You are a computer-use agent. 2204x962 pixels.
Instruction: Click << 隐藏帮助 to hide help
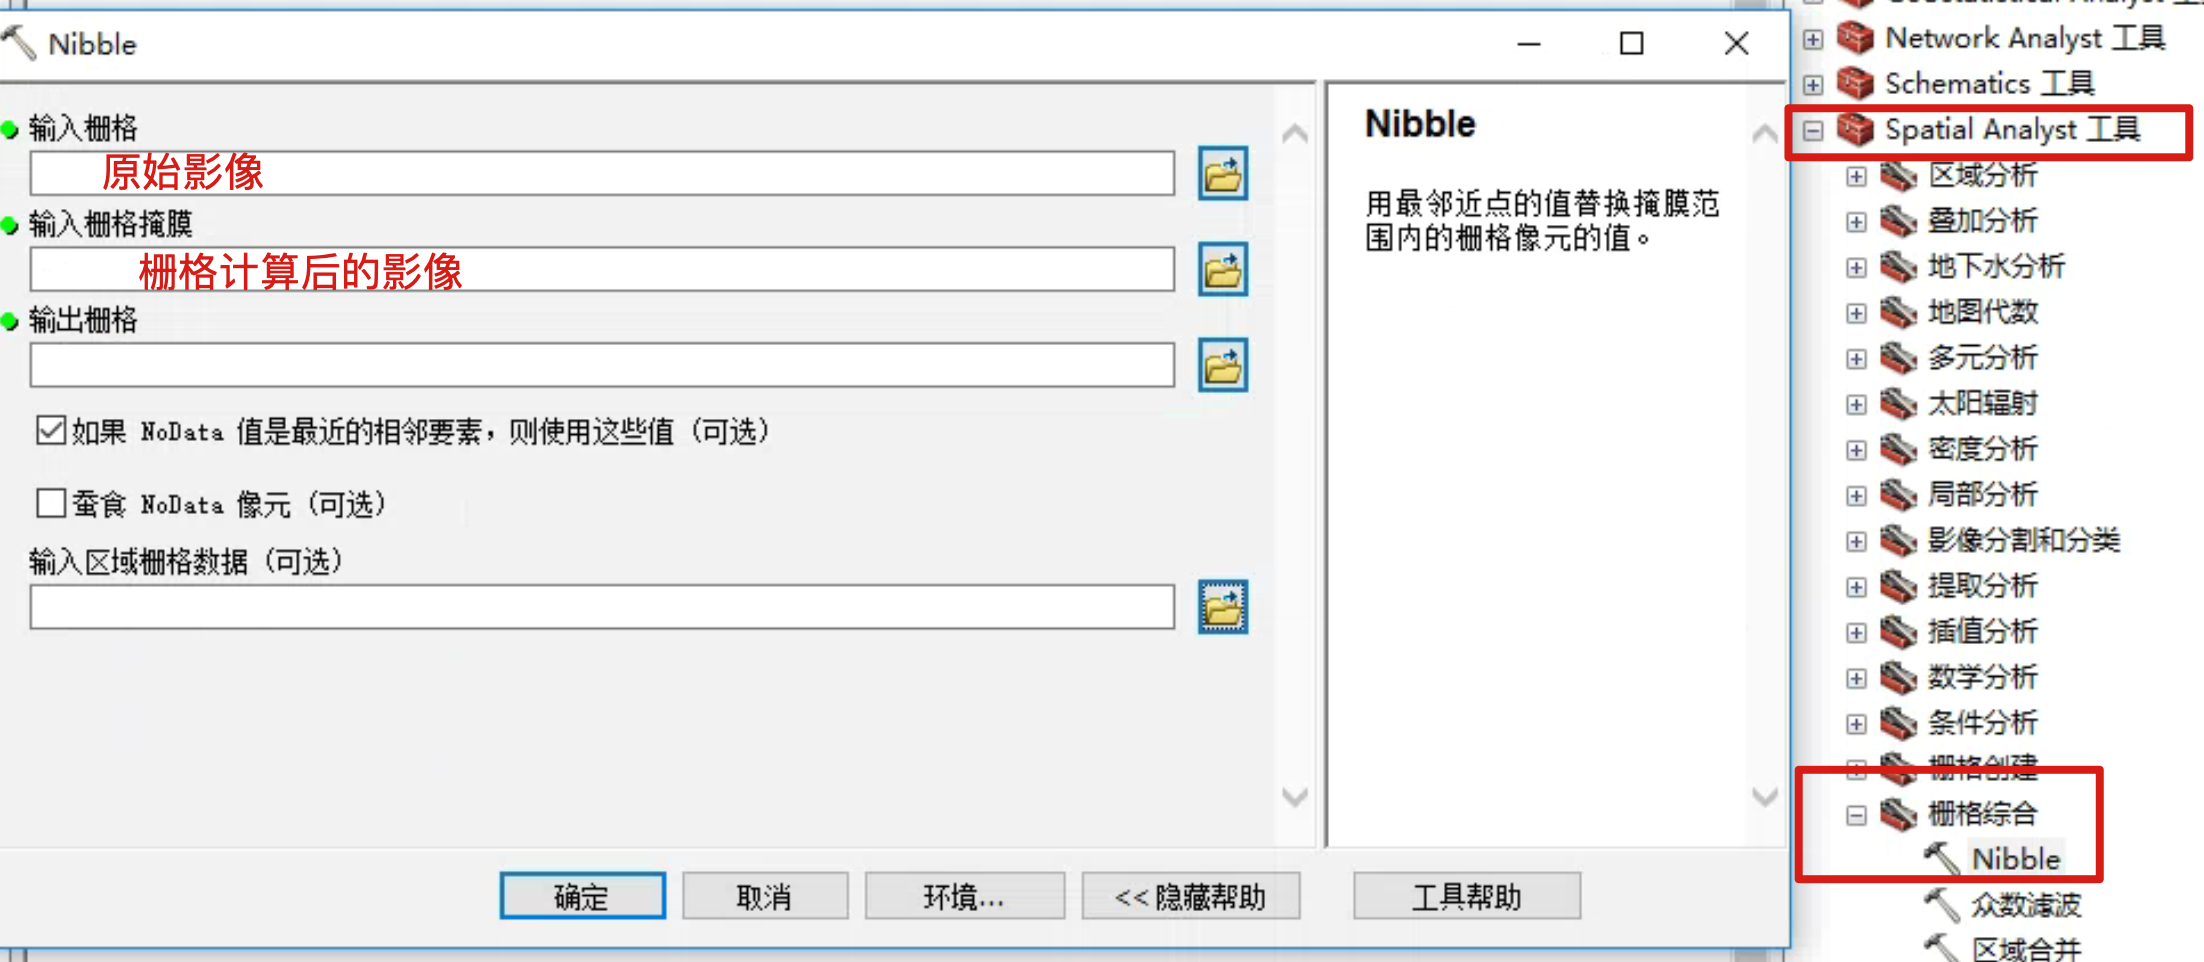[x=1190, y=896]
